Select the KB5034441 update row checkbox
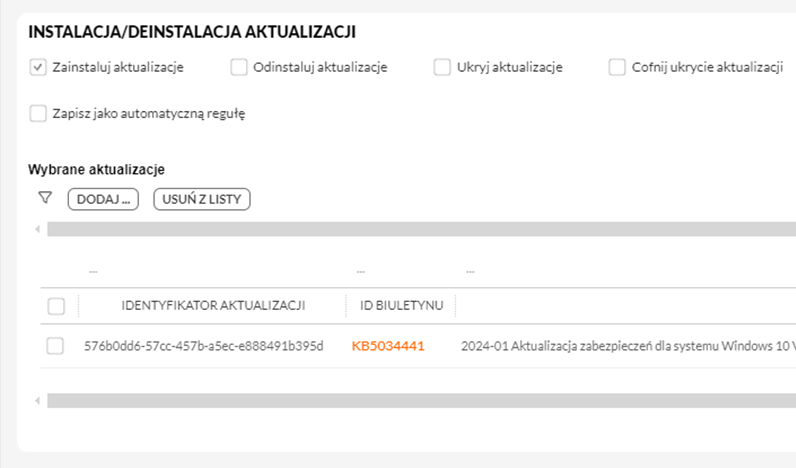 [55, 346]
